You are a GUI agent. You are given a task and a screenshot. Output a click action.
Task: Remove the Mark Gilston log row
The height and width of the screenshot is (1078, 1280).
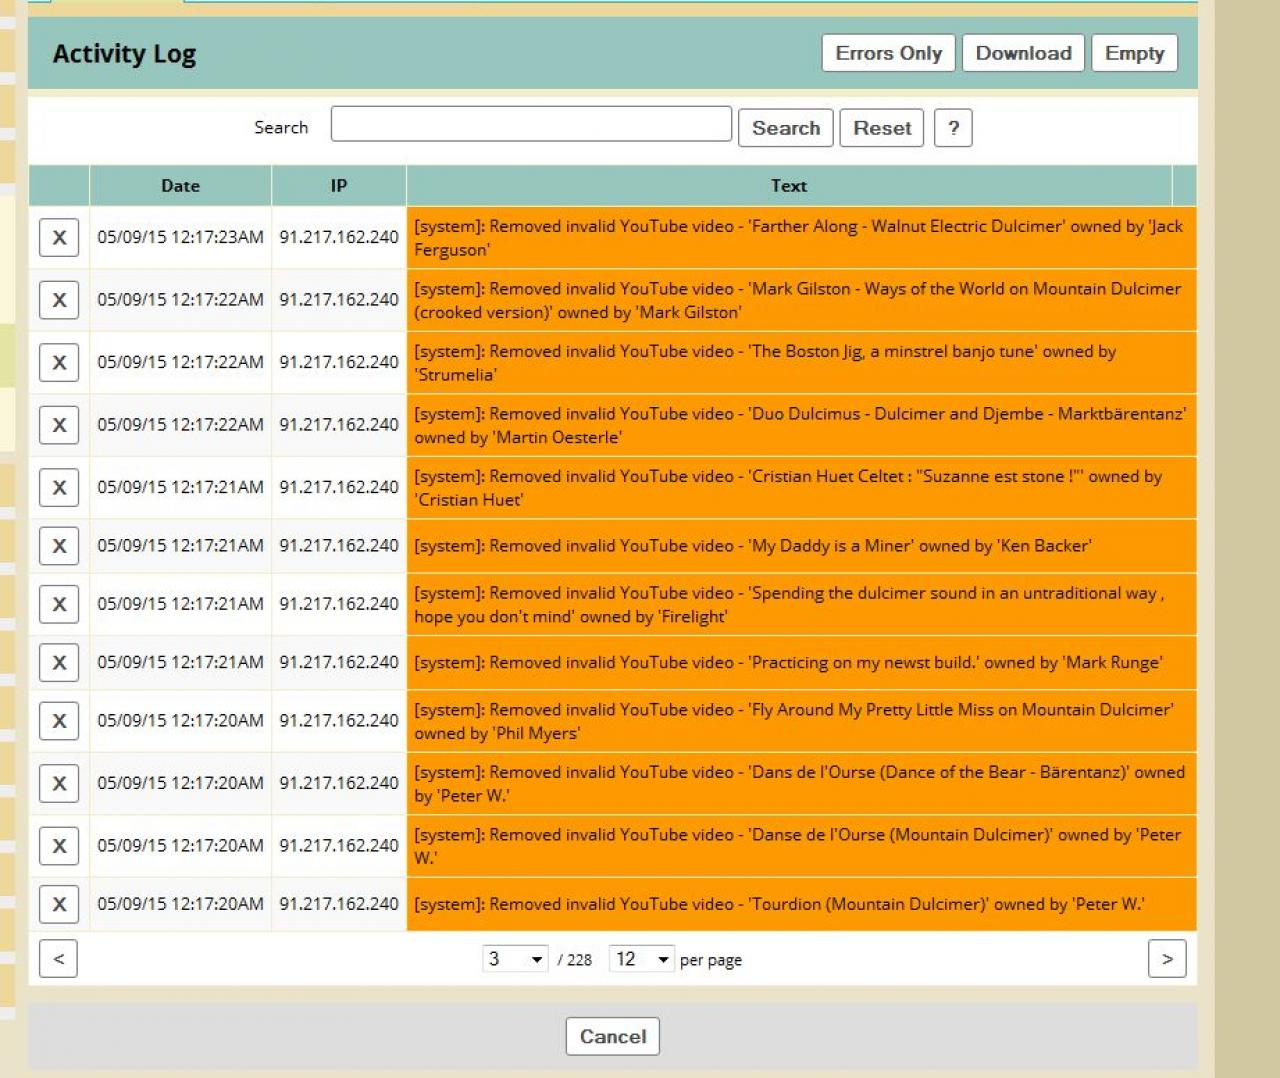[59, 300]
